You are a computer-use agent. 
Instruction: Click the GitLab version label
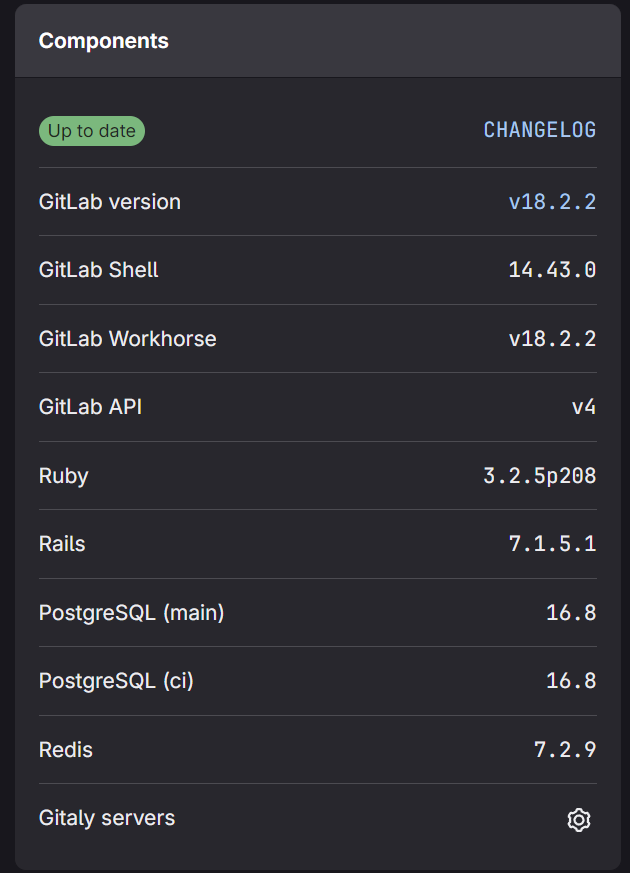point(110,202)
